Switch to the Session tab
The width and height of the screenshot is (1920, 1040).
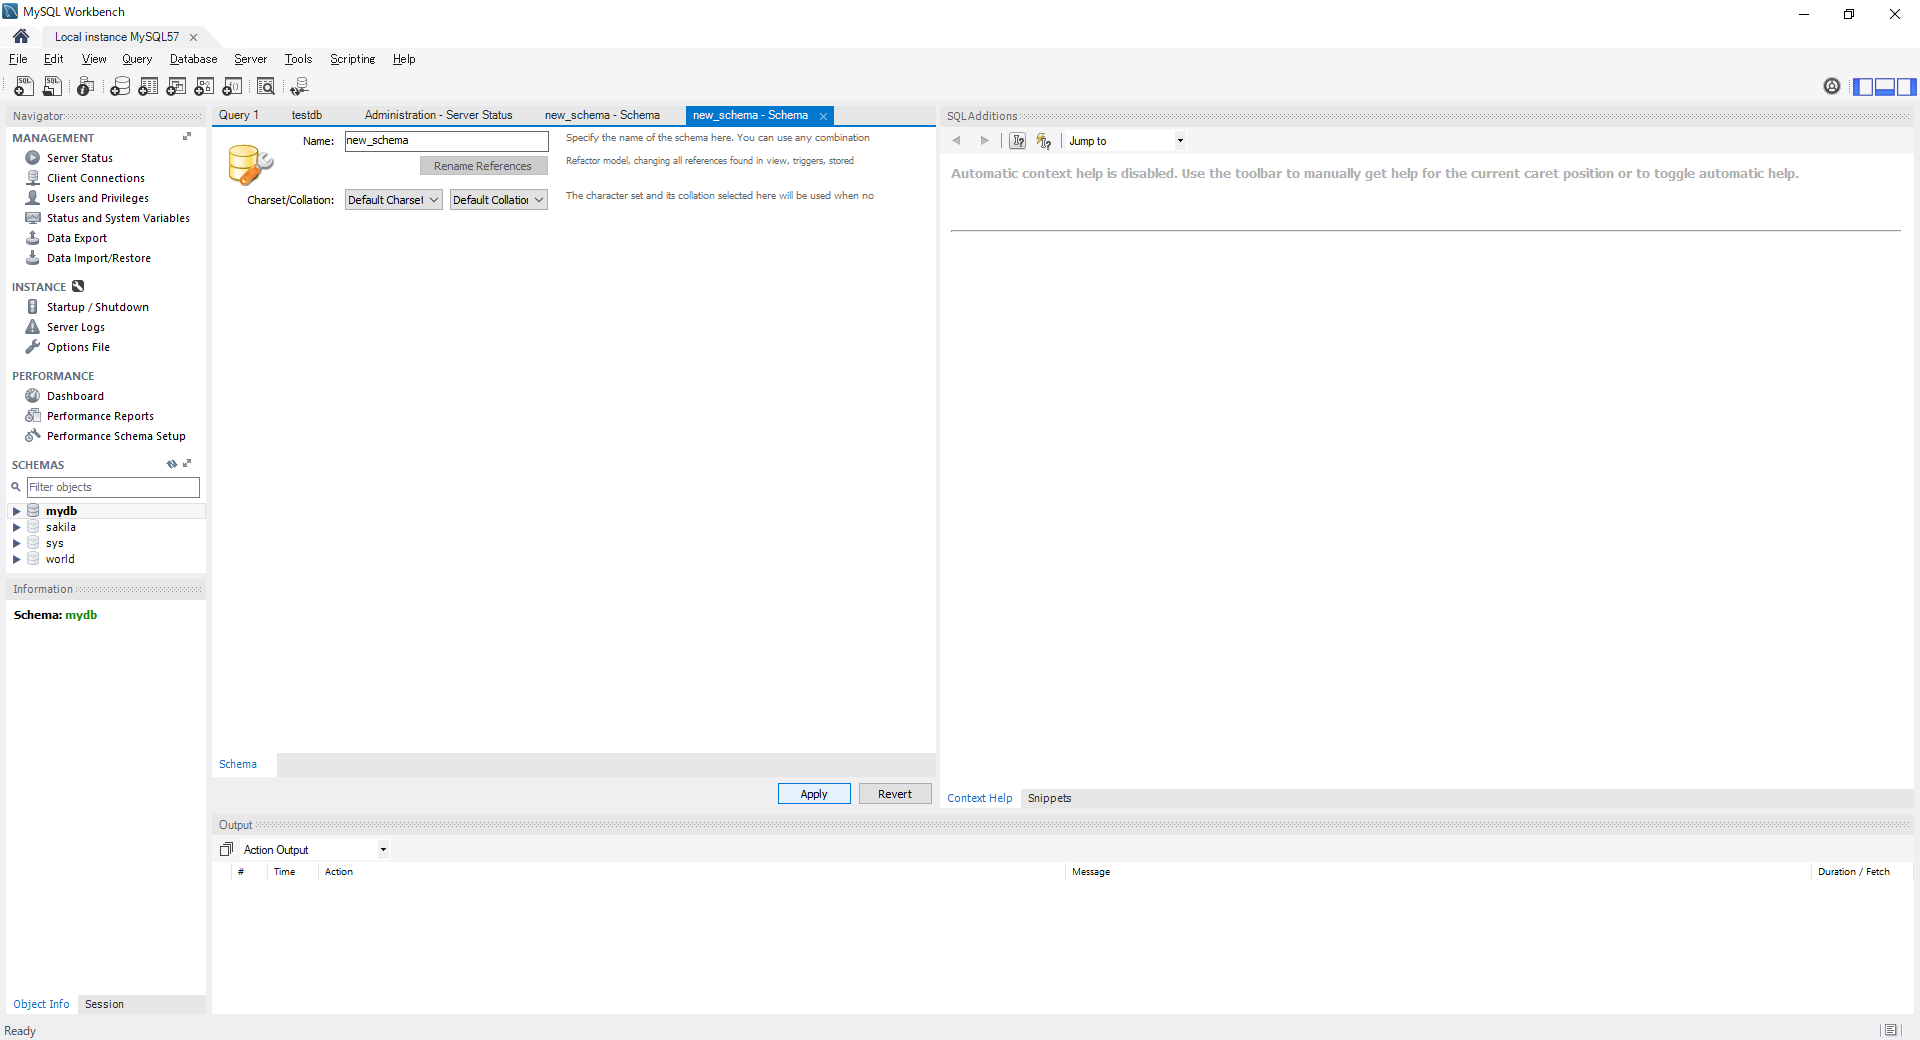(x=104, y=1004)
